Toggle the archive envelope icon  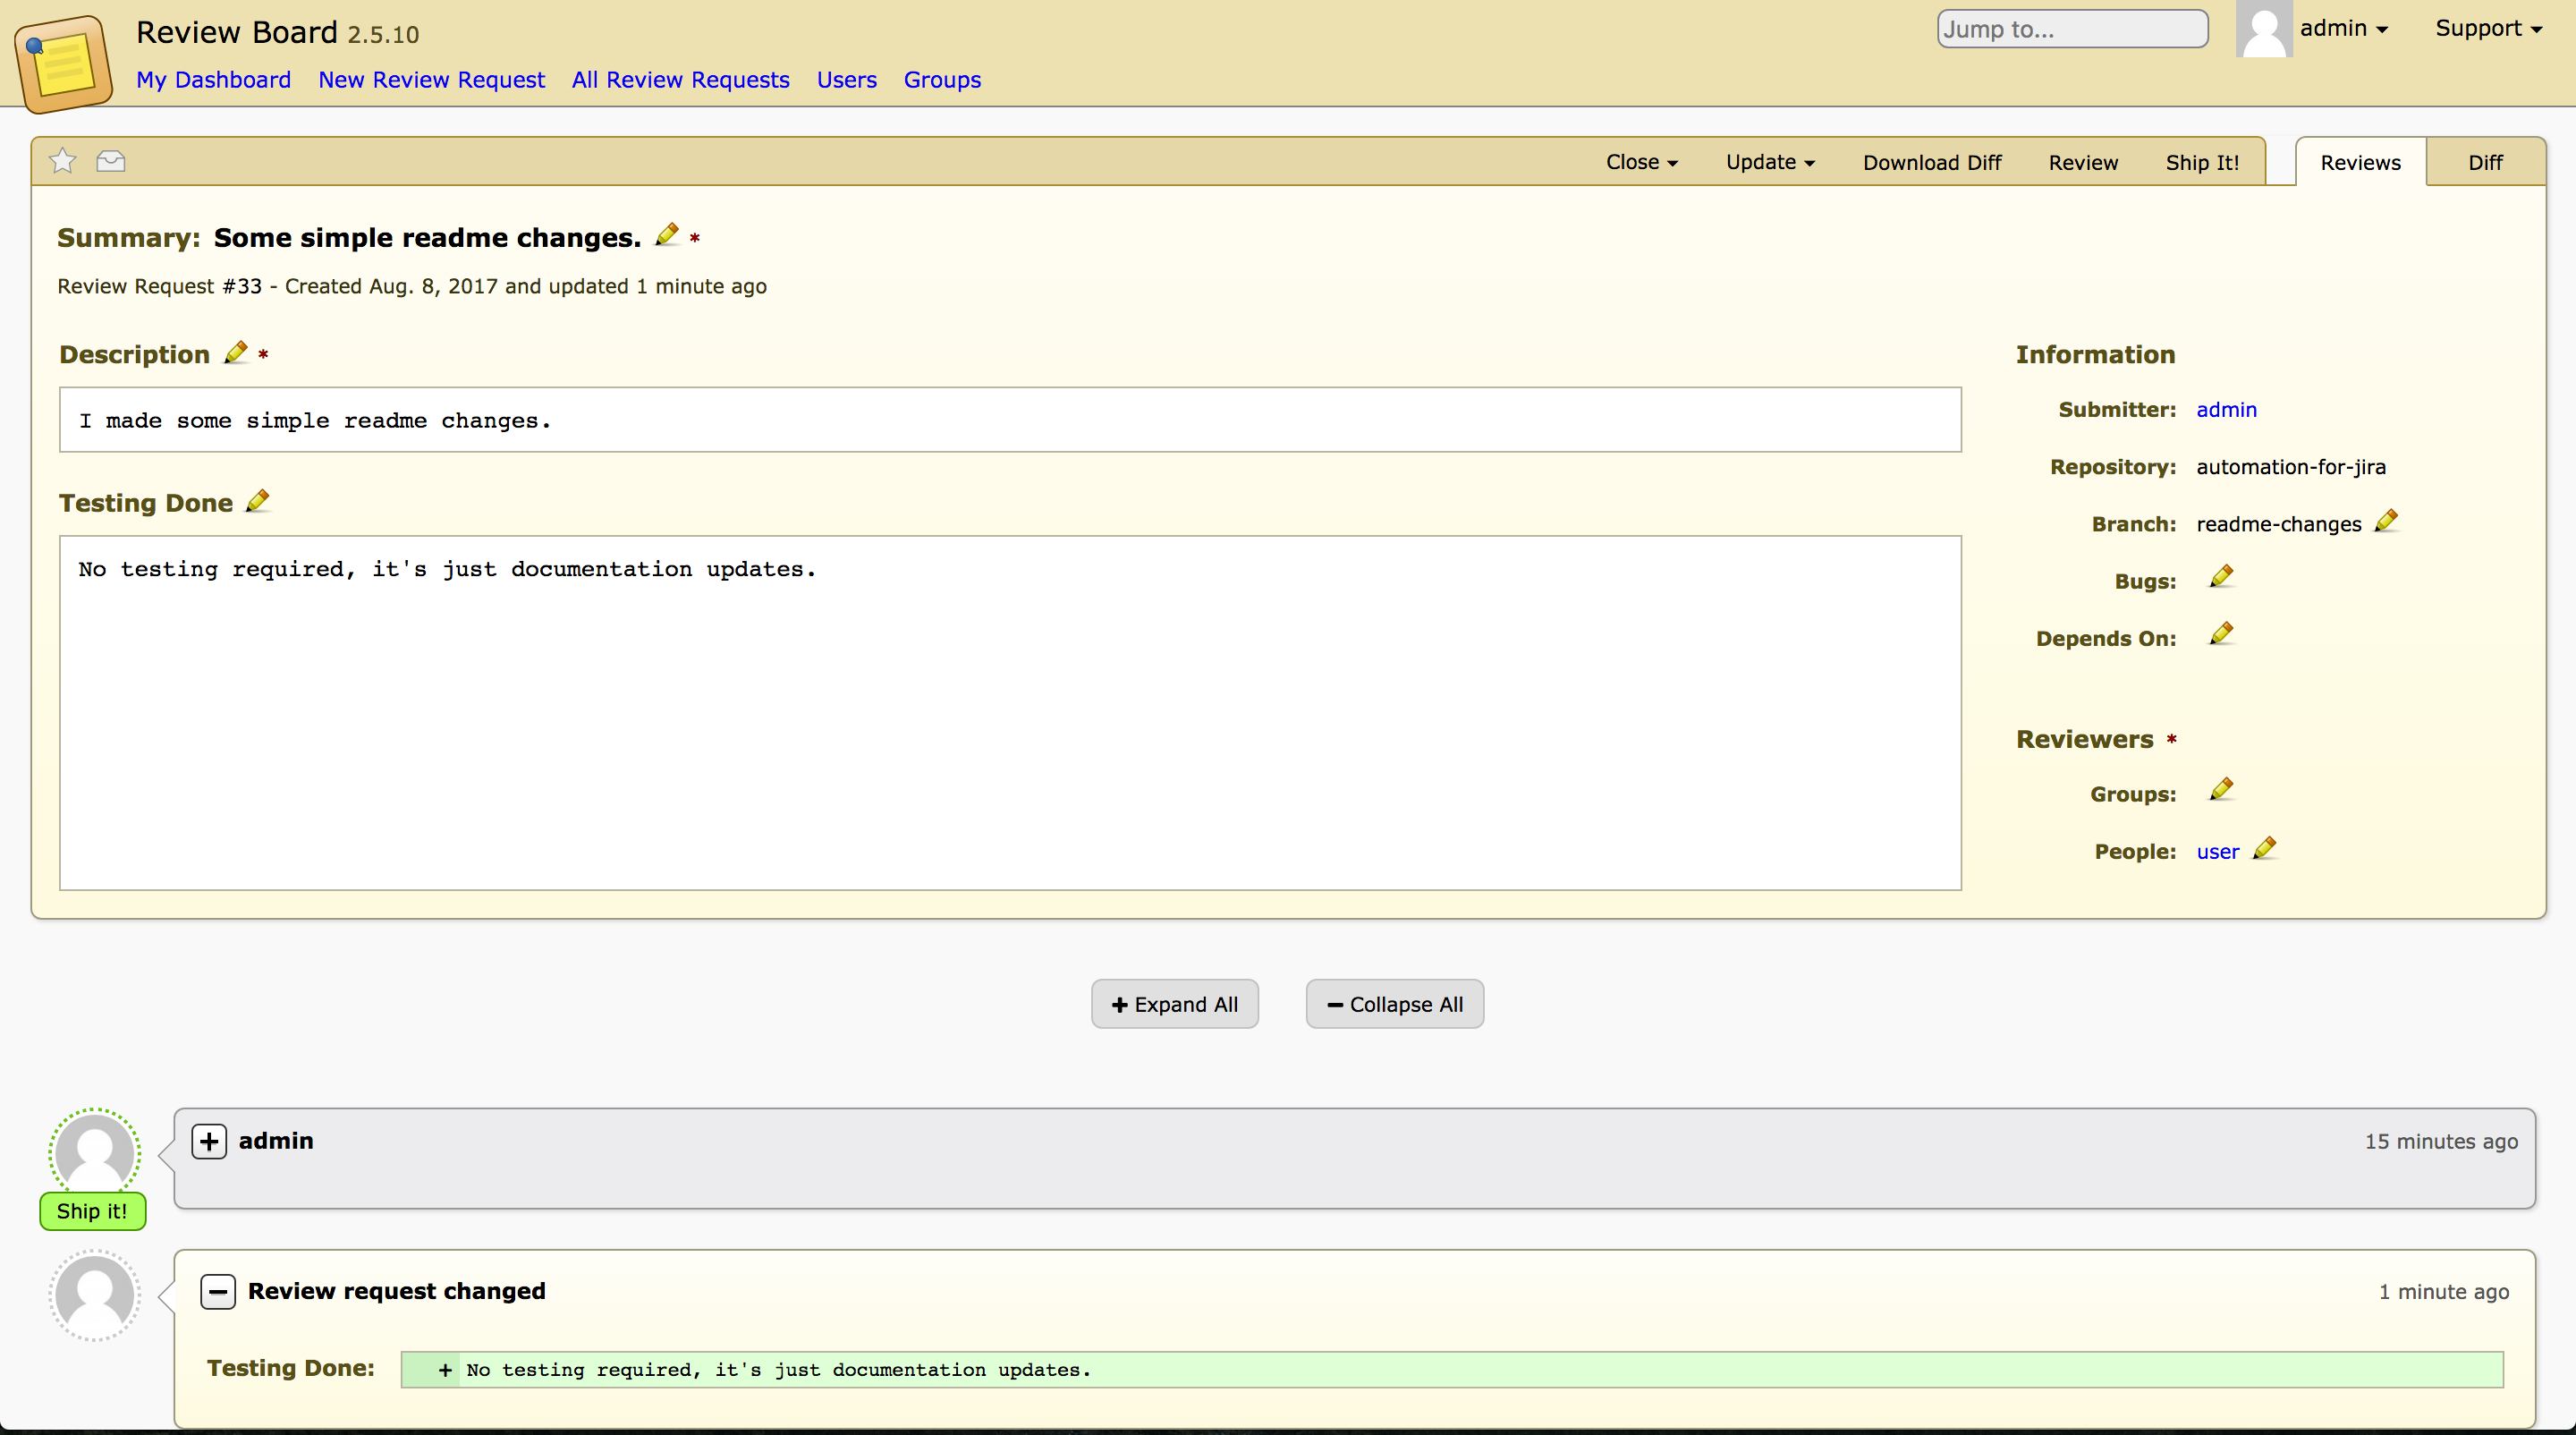(111, 161)
